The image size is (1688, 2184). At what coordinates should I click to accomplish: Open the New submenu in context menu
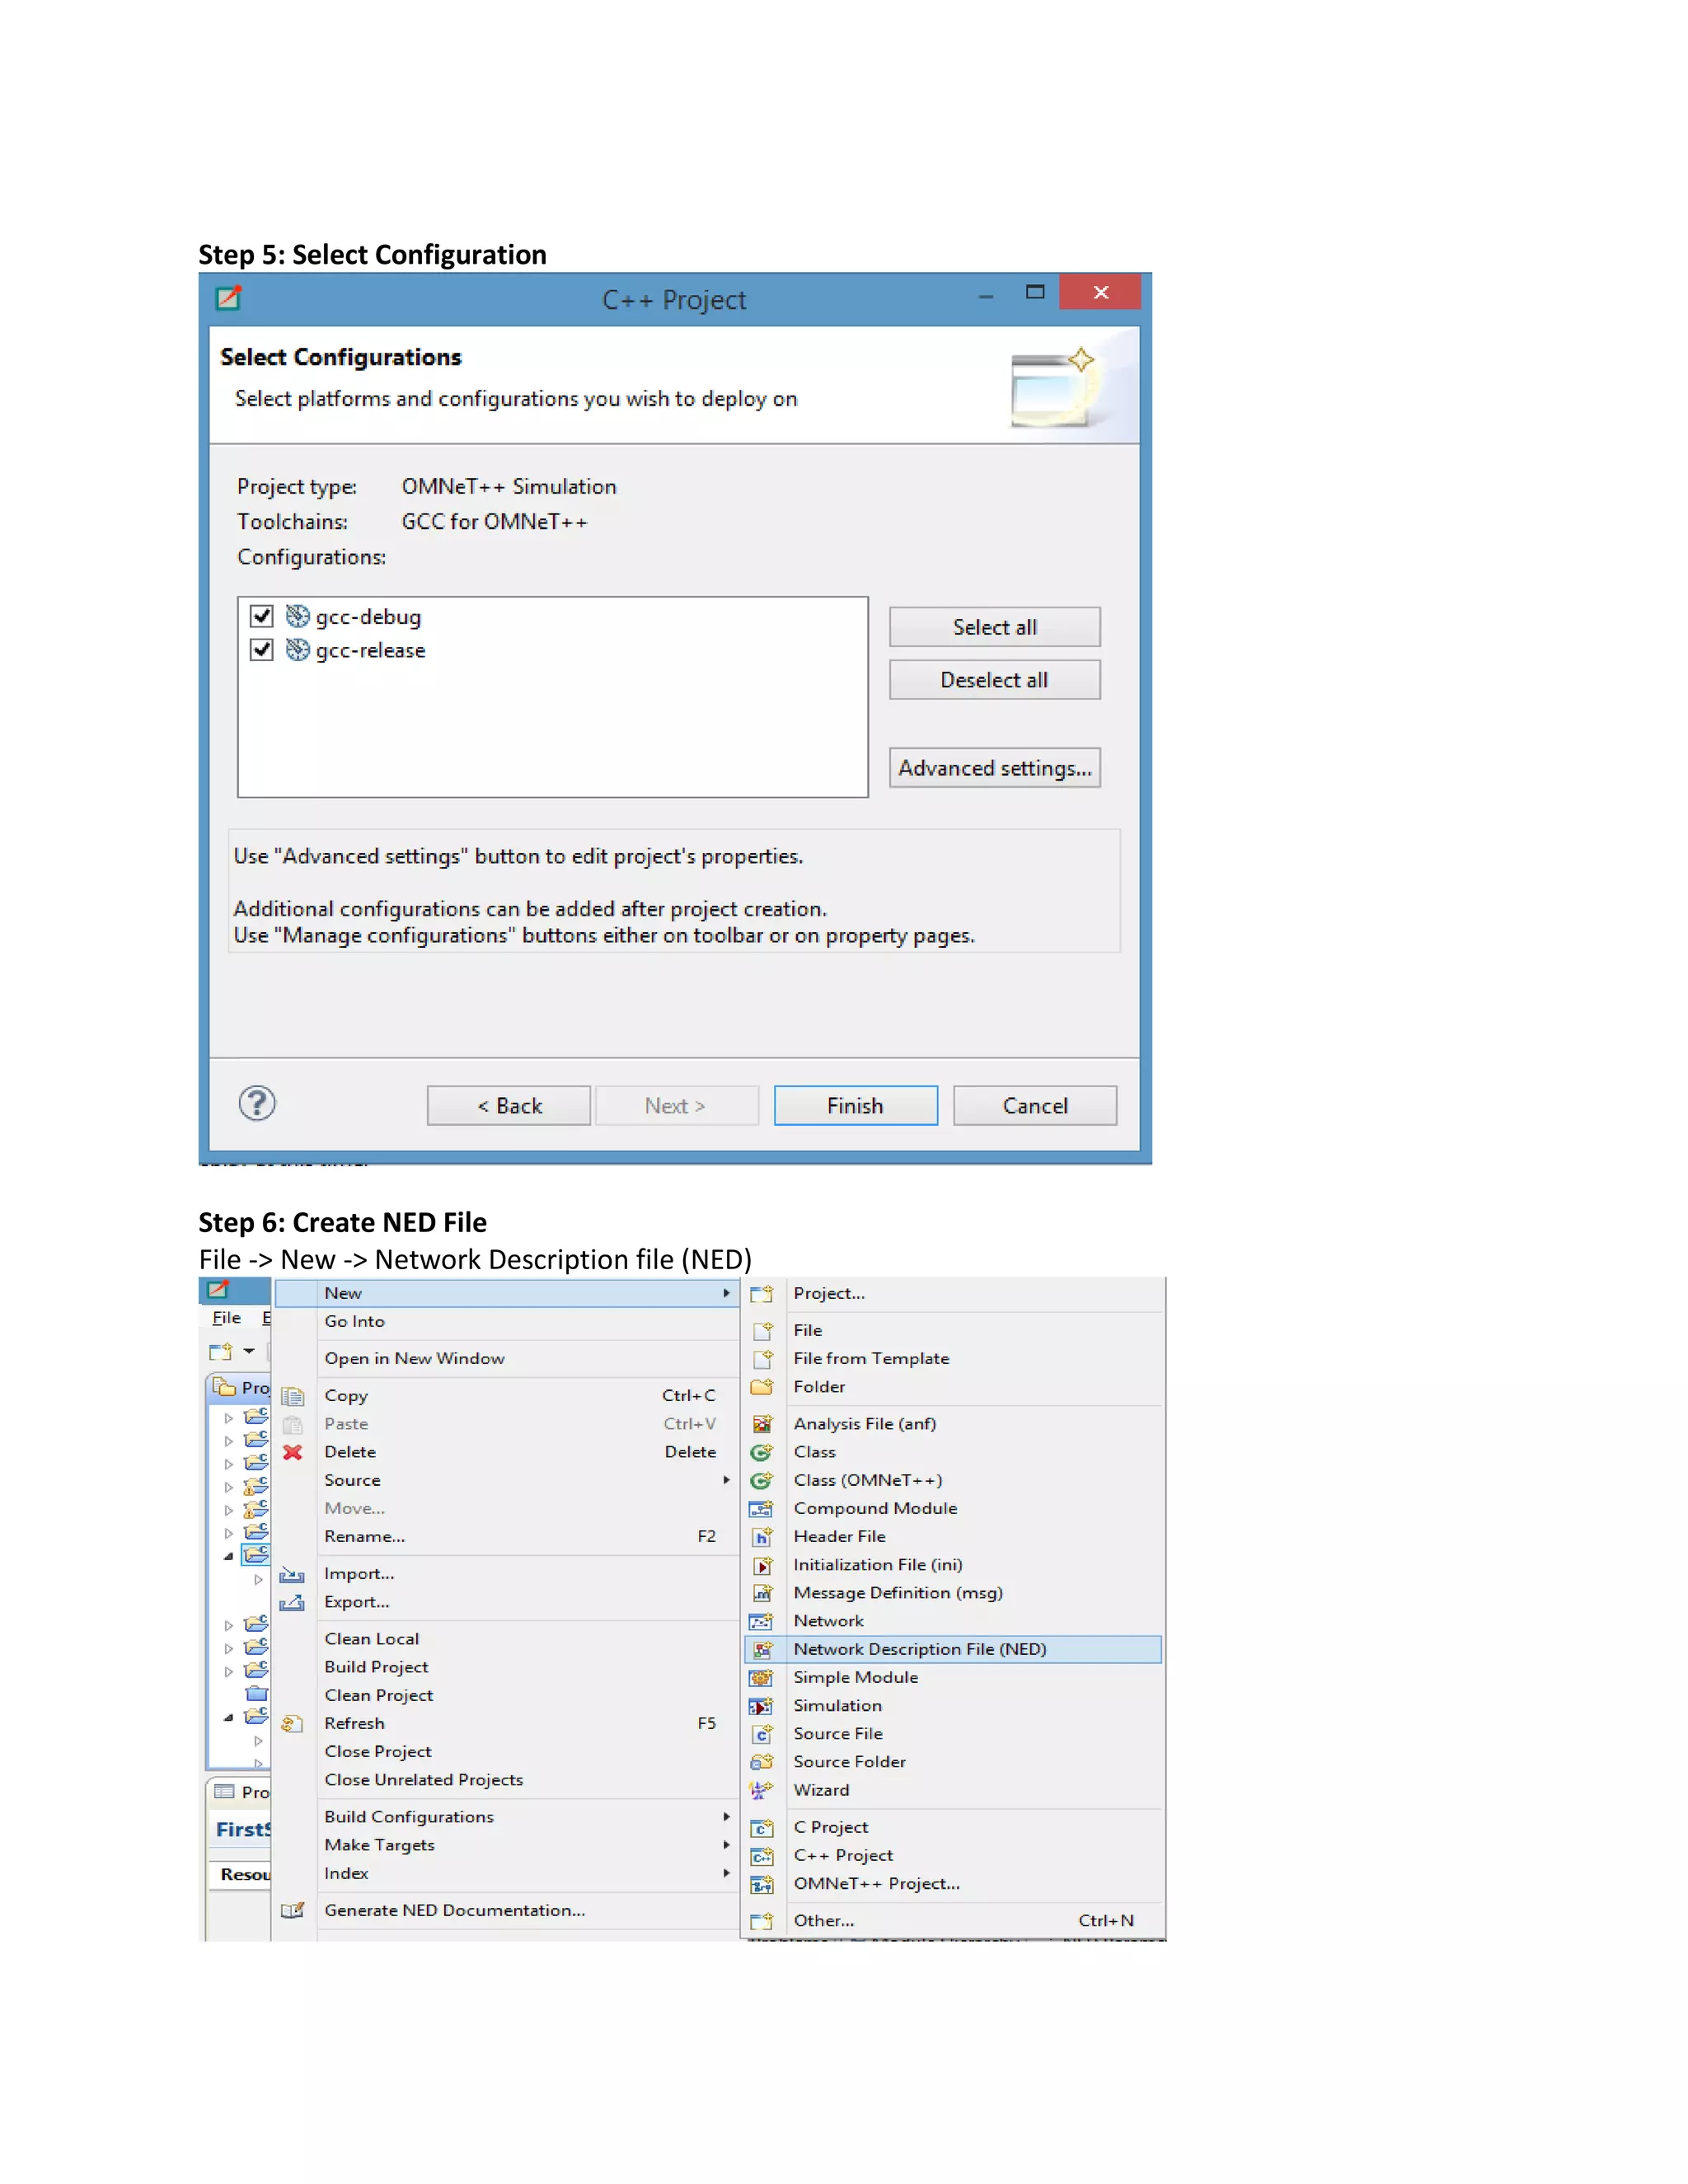[507, 1293]
